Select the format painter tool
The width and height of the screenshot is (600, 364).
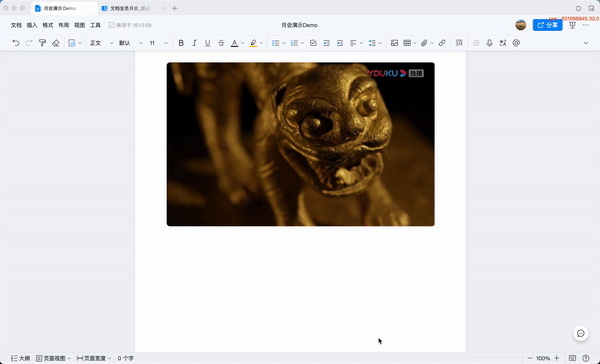(42, 43)
